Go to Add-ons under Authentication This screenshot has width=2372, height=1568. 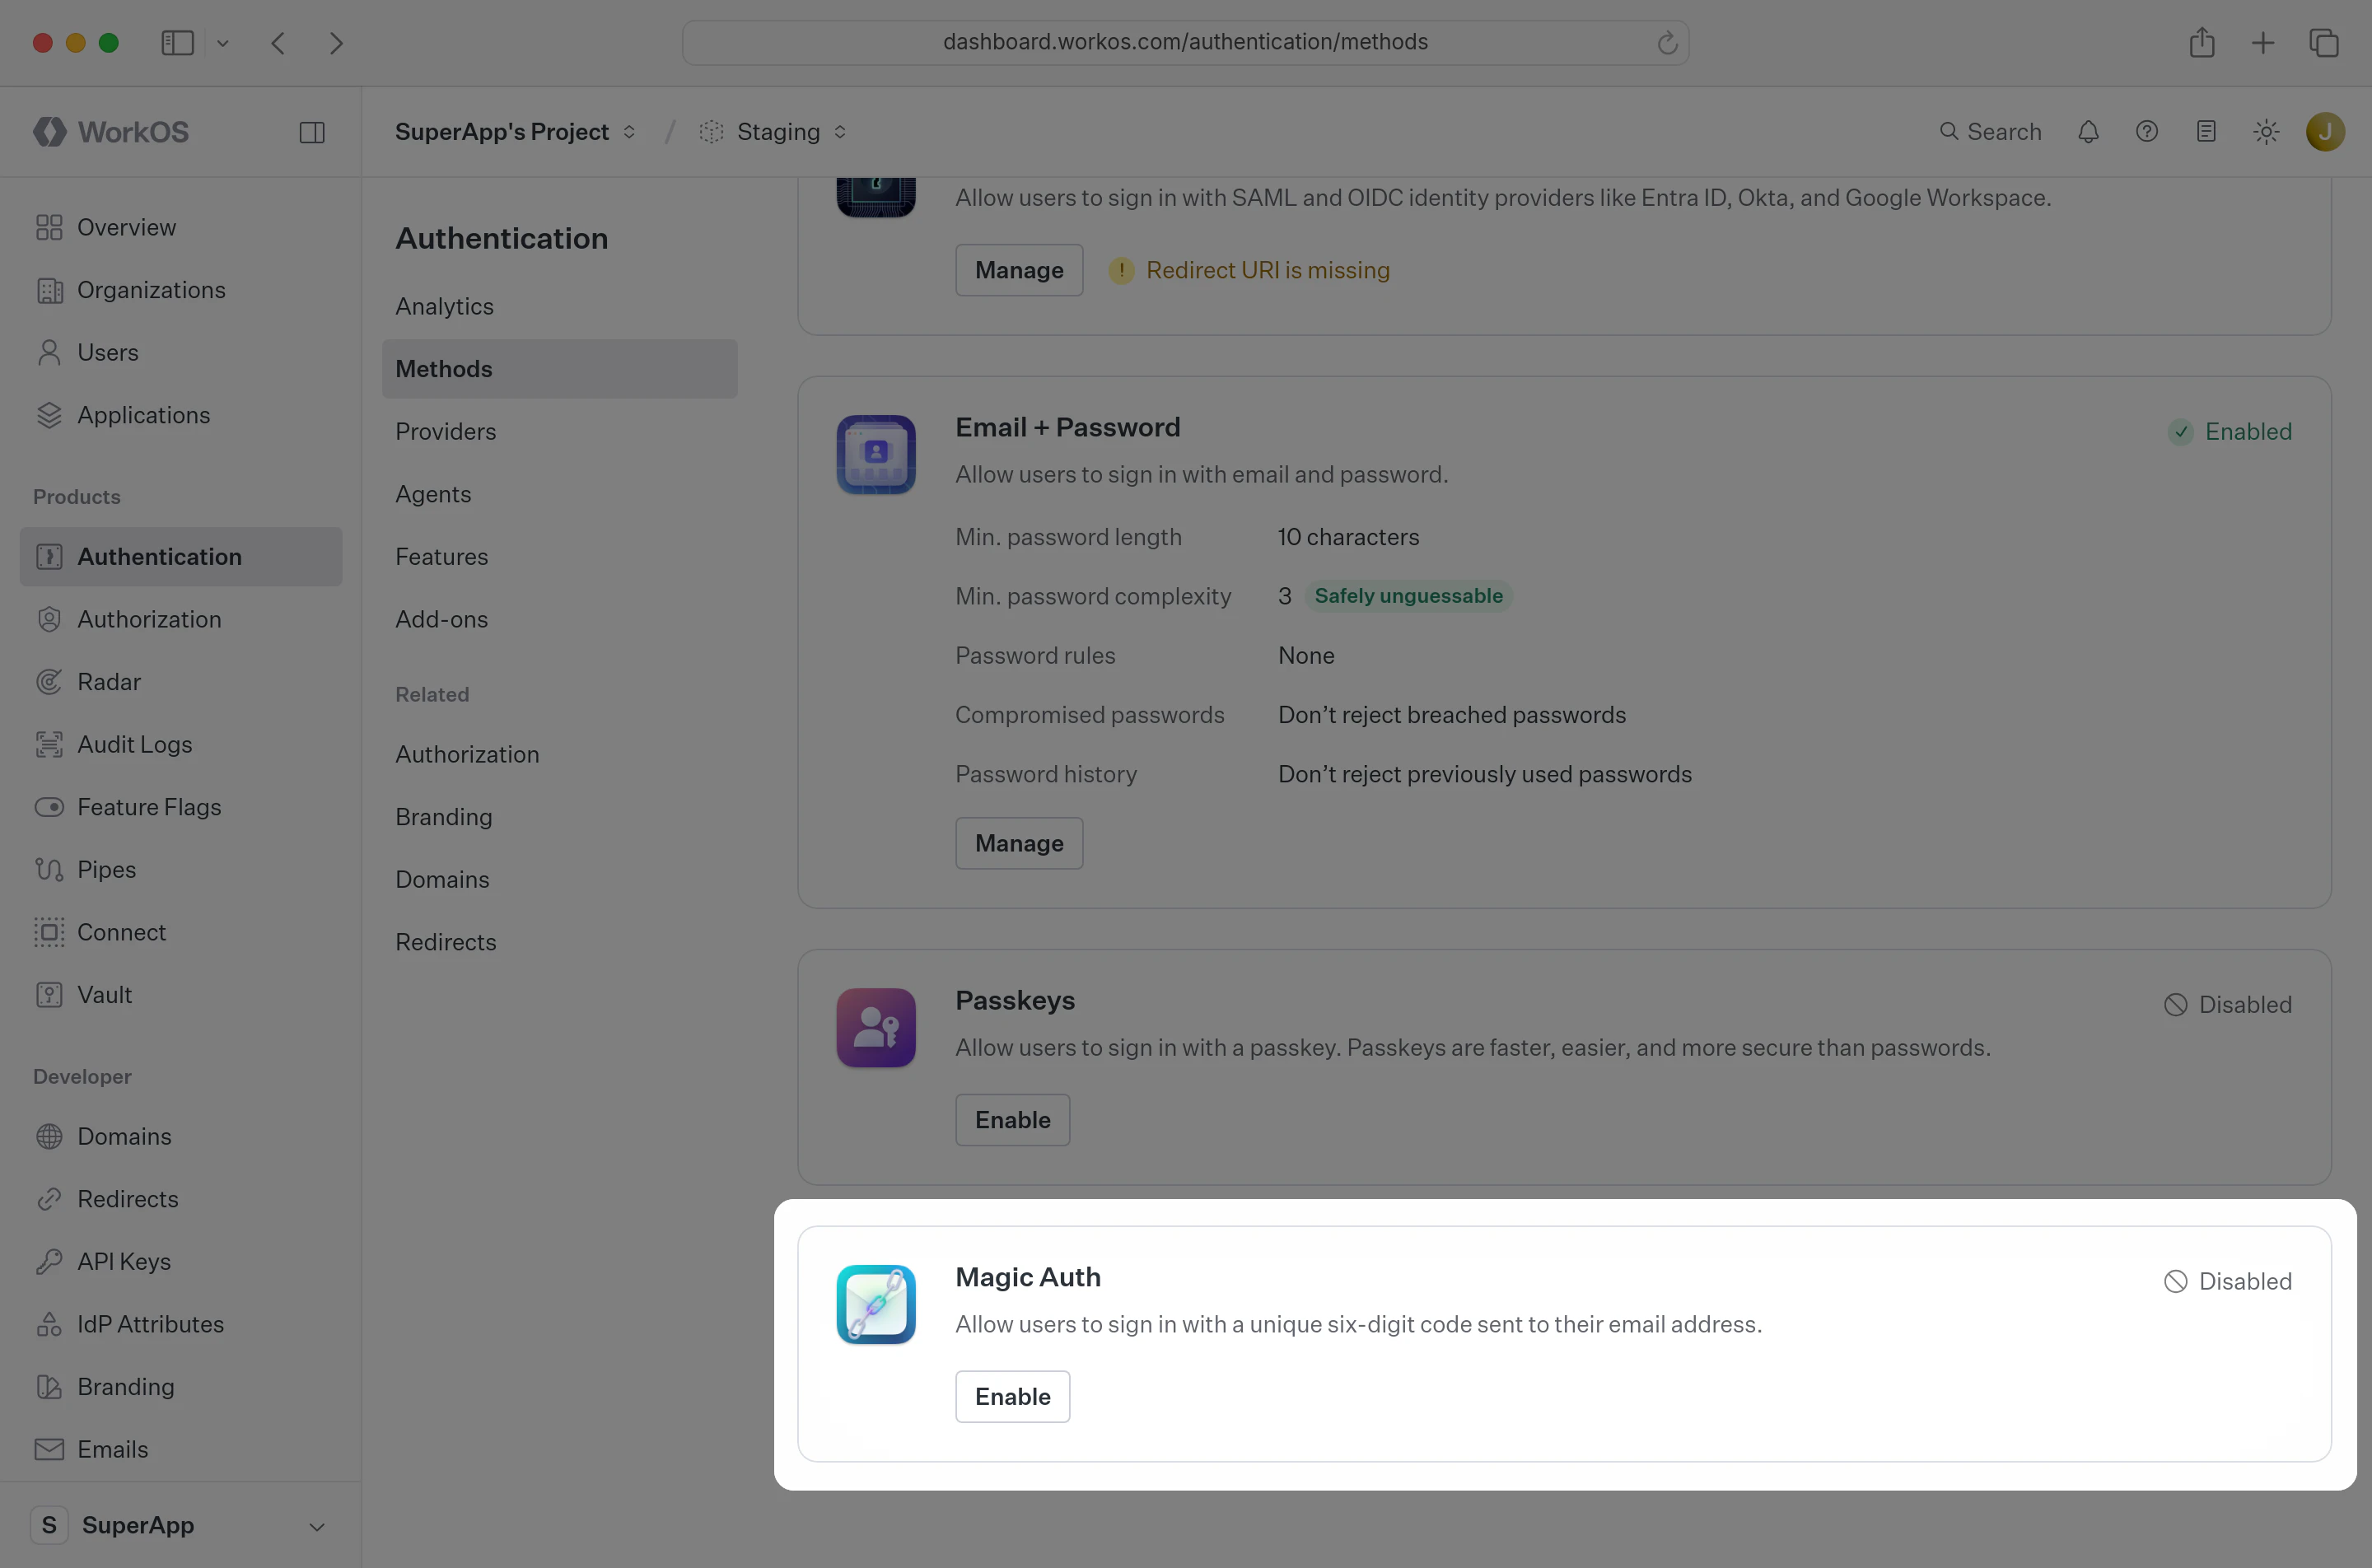pyautogui.click(x=560, y=619)
